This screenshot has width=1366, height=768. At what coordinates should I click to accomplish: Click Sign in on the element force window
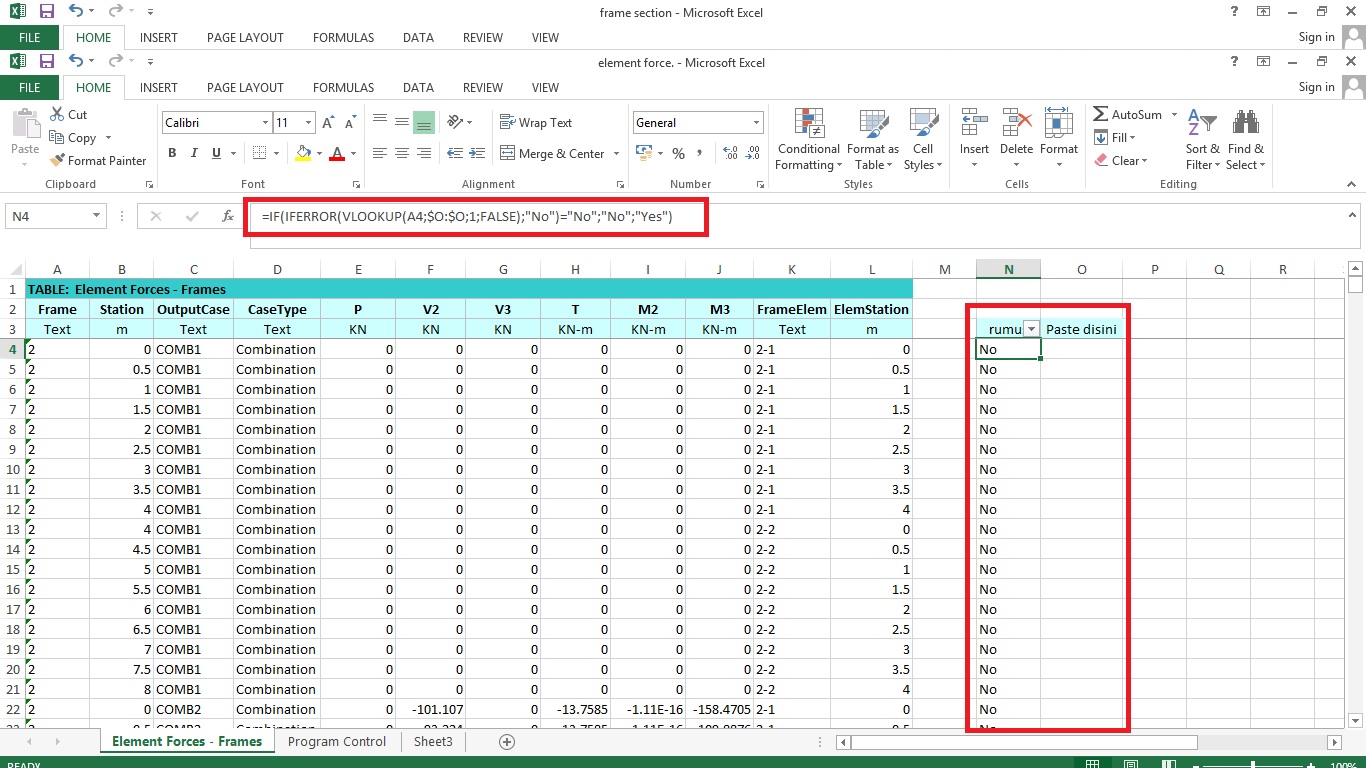[1316, 87]
